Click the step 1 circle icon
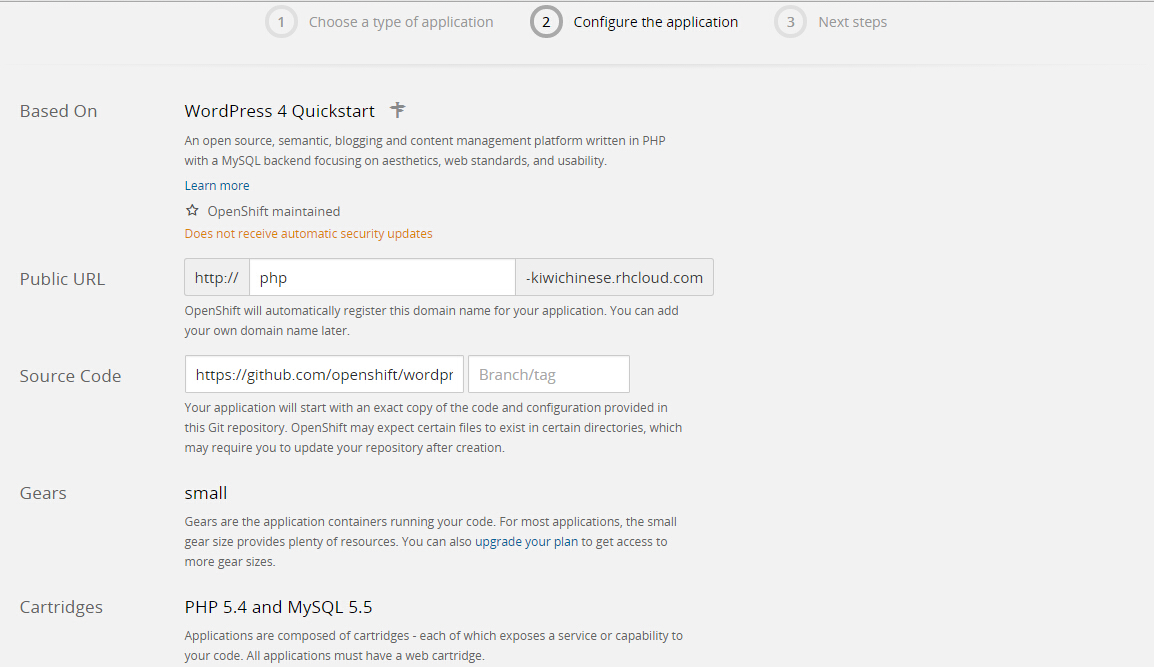 (x=281, y=22)
